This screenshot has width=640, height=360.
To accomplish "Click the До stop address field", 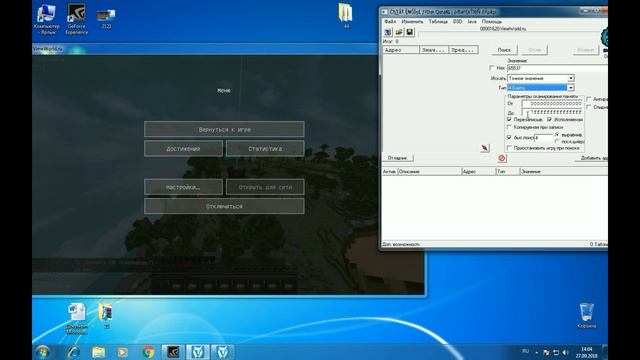I will tap(552, 112).
